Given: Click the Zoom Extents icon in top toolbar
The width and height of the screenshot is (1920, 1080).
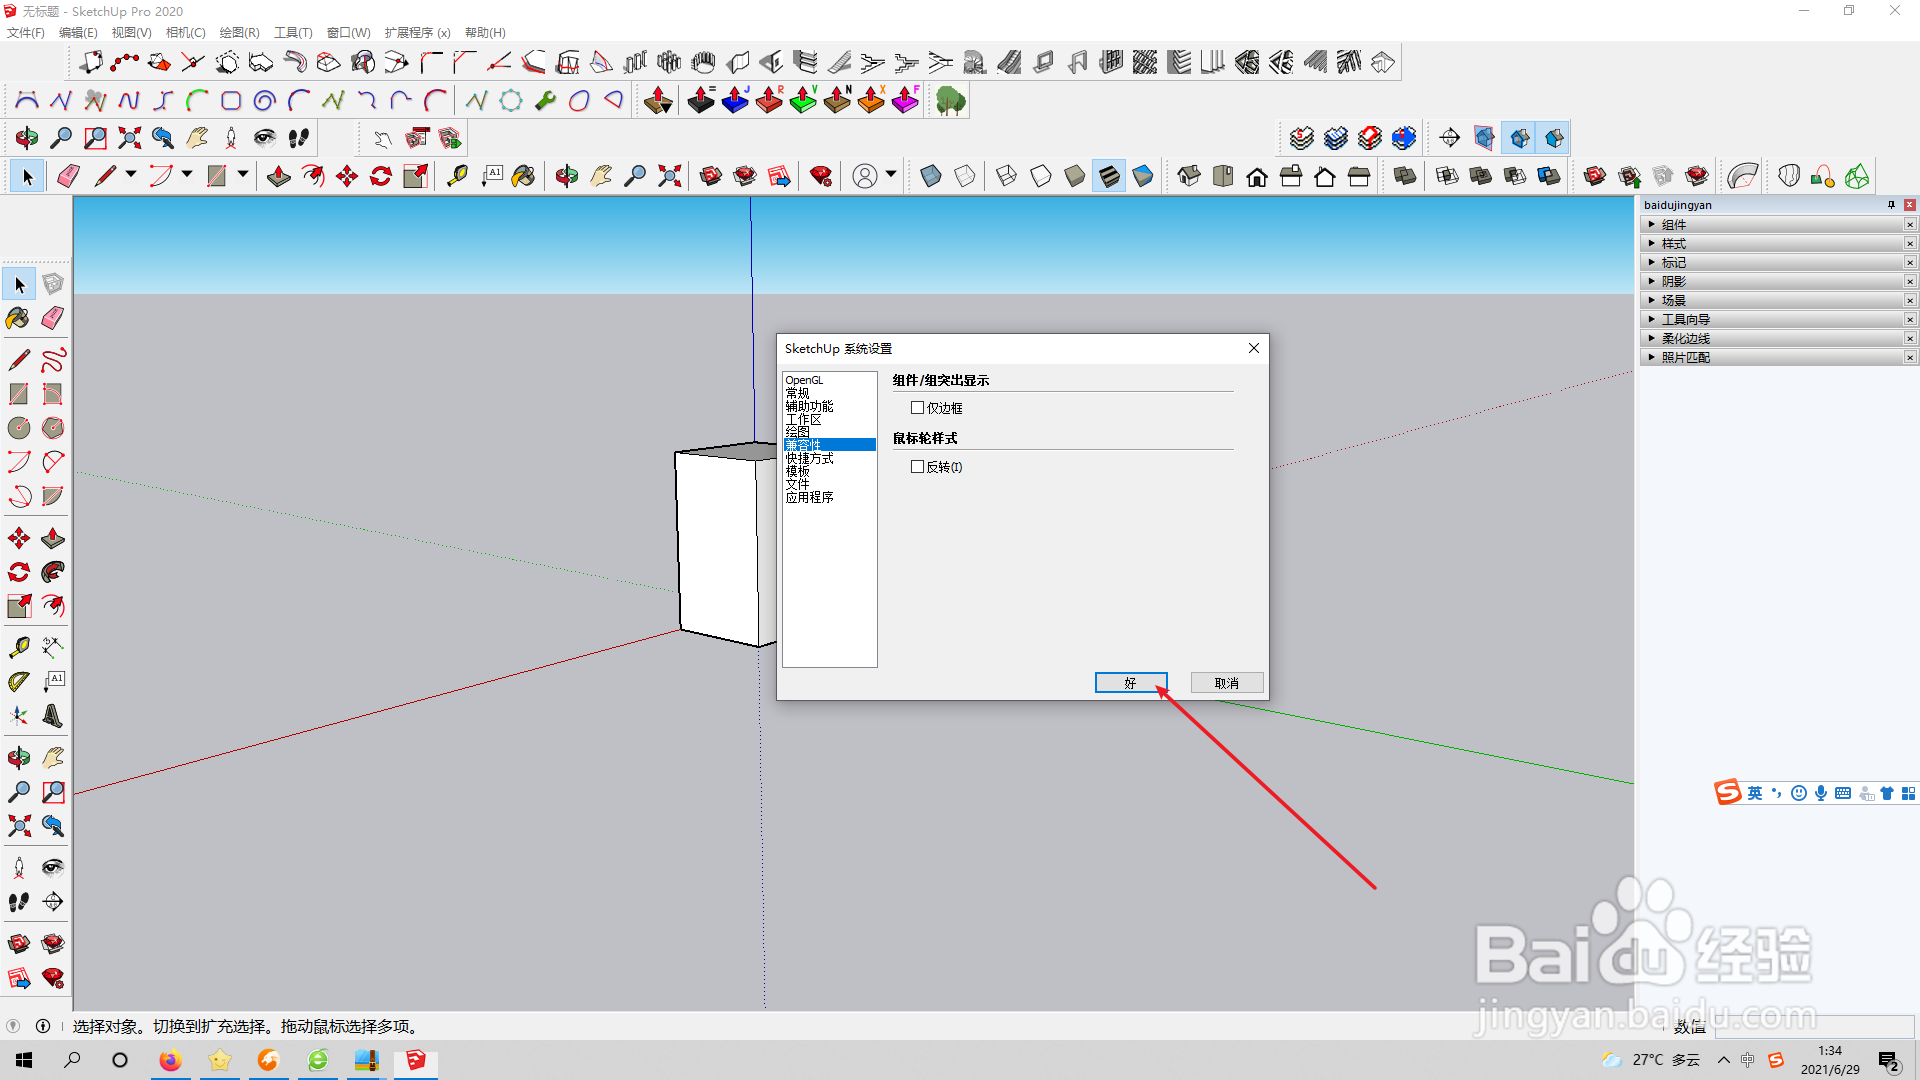Looking at the screenshot, I should pyautogui.click(x=129, y=138).
